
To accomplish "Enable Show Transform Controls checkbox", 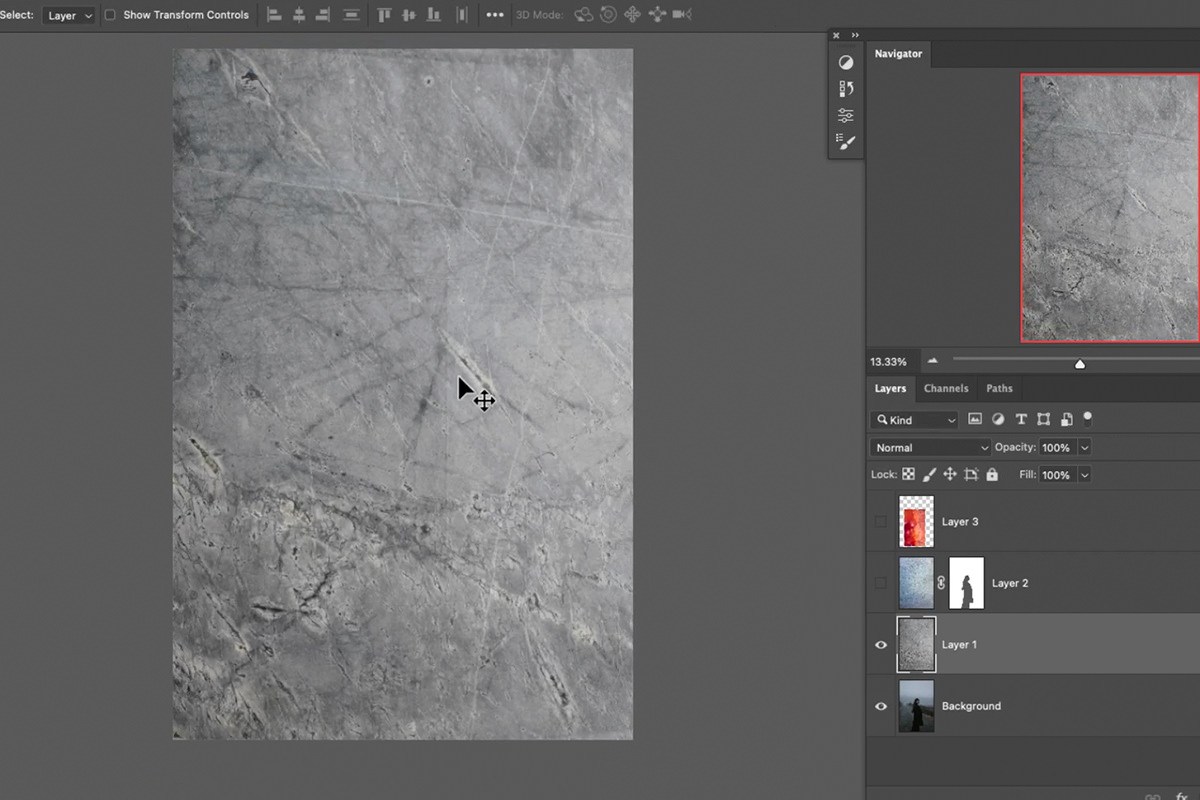I will pyautogui.click(x=110, y=15).
